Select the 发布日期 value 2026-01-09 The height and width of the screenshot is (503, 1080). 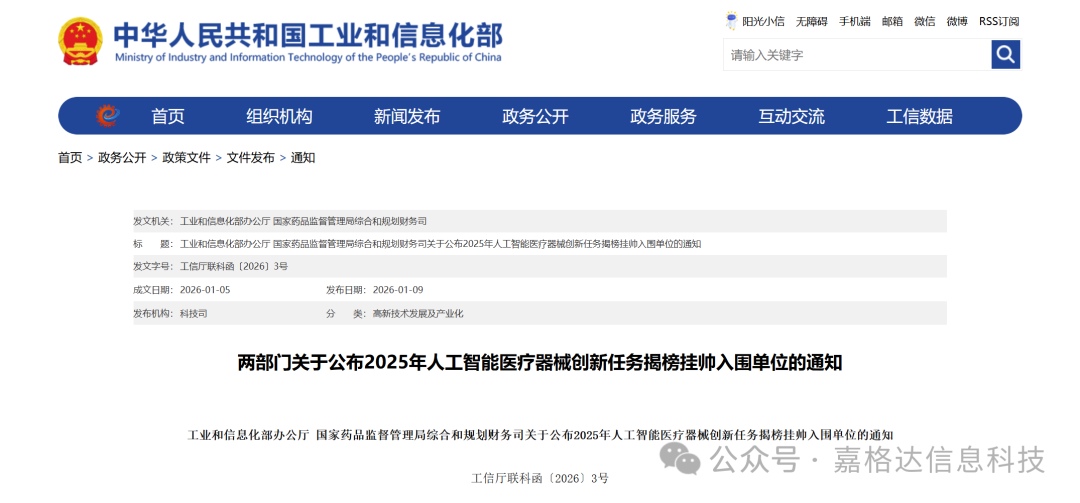(x=397, y=289)
